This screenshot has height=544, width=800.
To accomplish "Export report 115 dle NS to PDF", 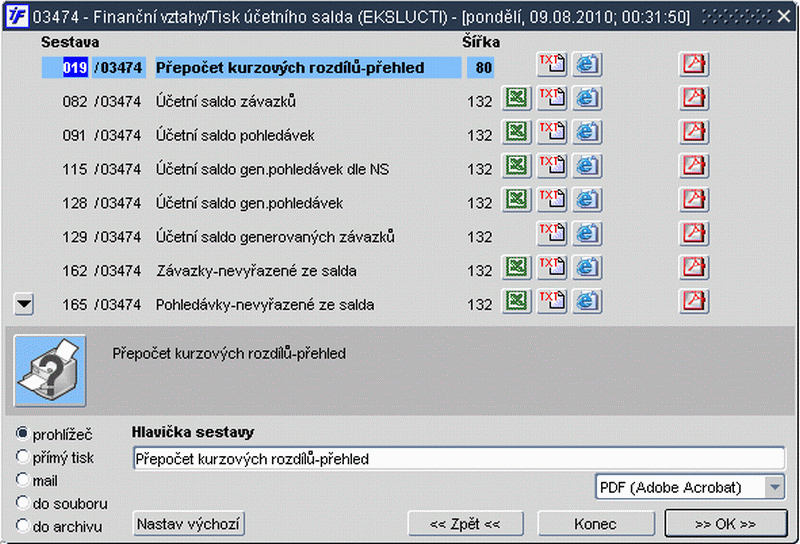I will pyautogui.click(x=694, y=166).
